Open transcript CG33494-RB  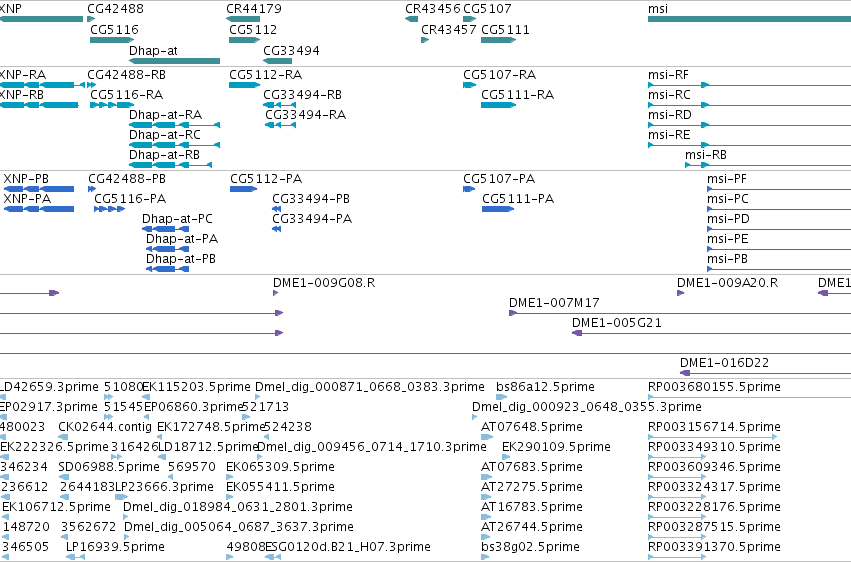[302, 94]
